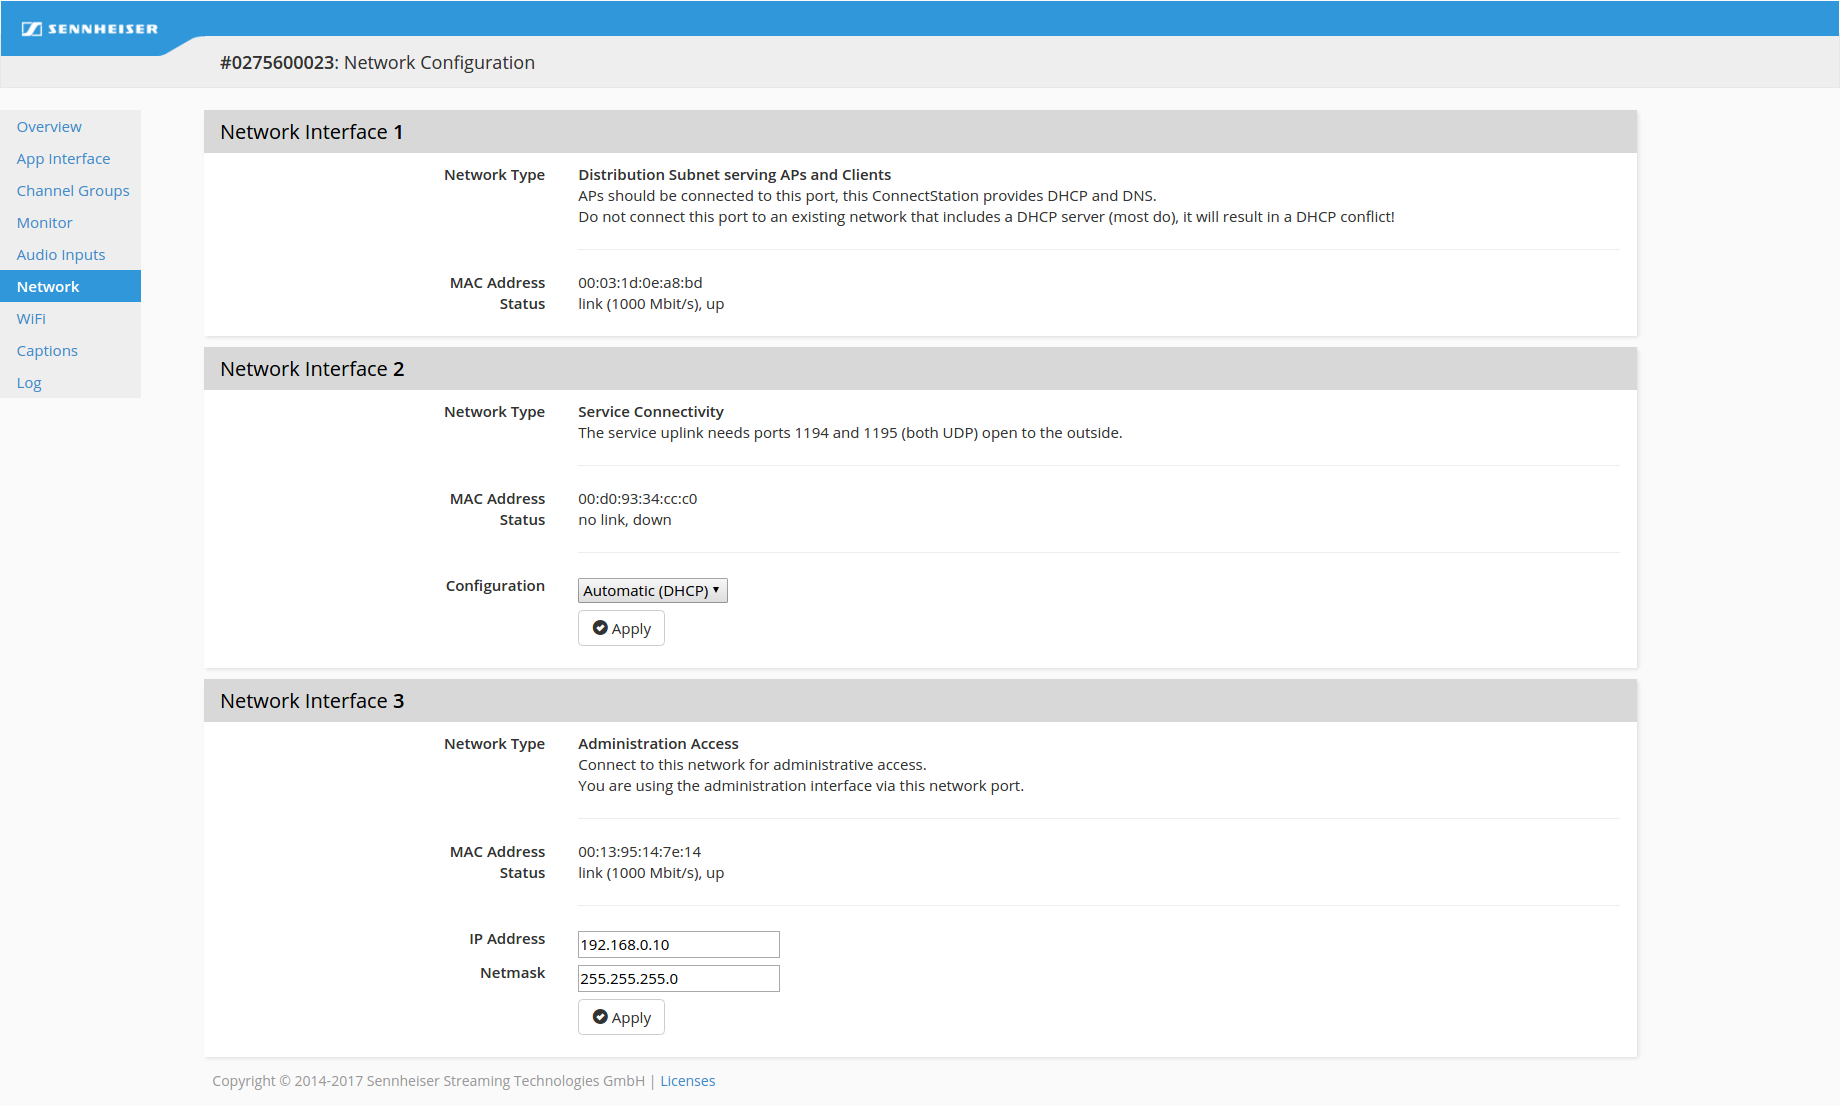Screen dimensions: 1840x1106
Task: Click Apply button under Interface 2 configuration
Action: 621,628
